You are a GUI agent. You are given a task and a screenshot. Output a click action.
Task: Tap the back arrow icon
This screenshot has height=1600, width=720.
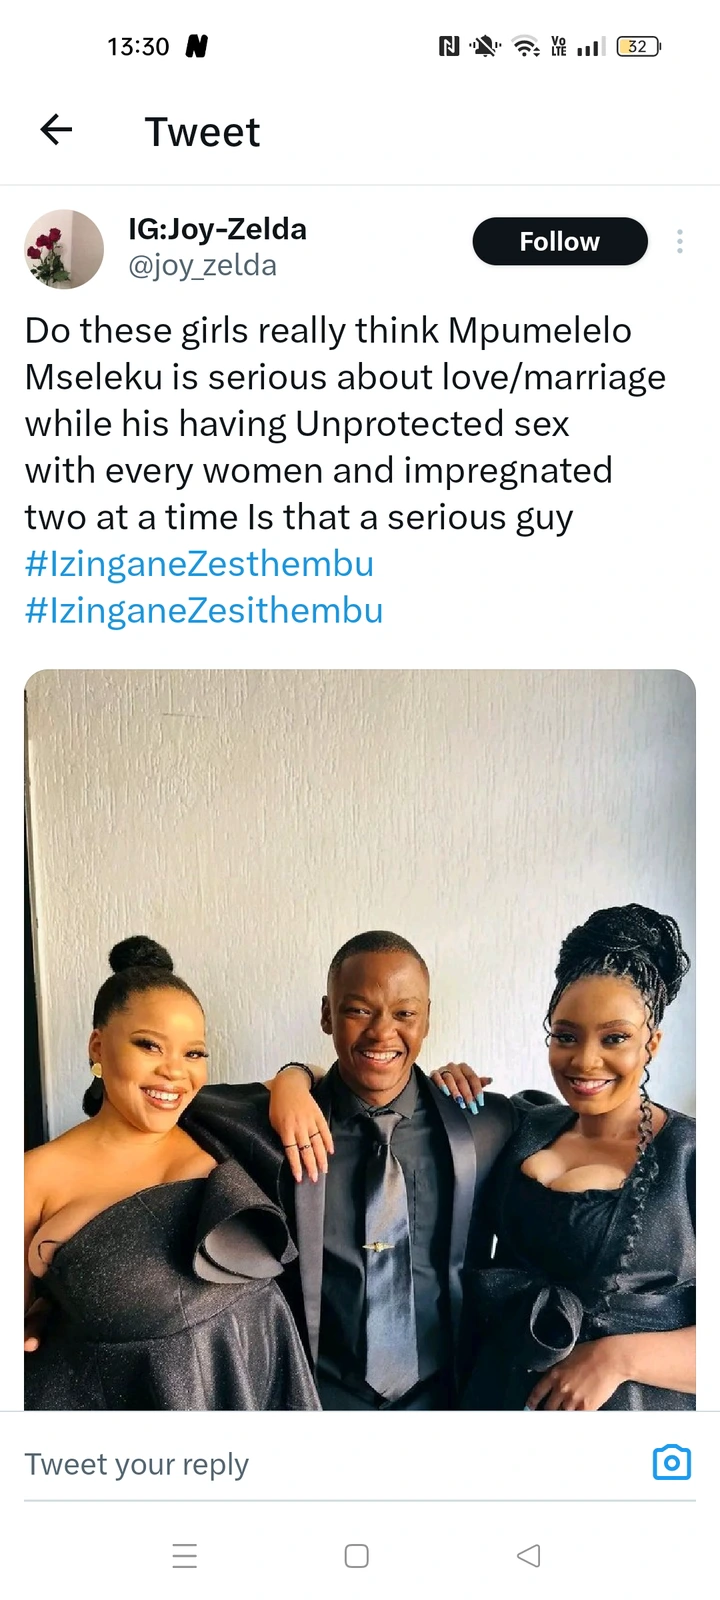tap(56, 129)
